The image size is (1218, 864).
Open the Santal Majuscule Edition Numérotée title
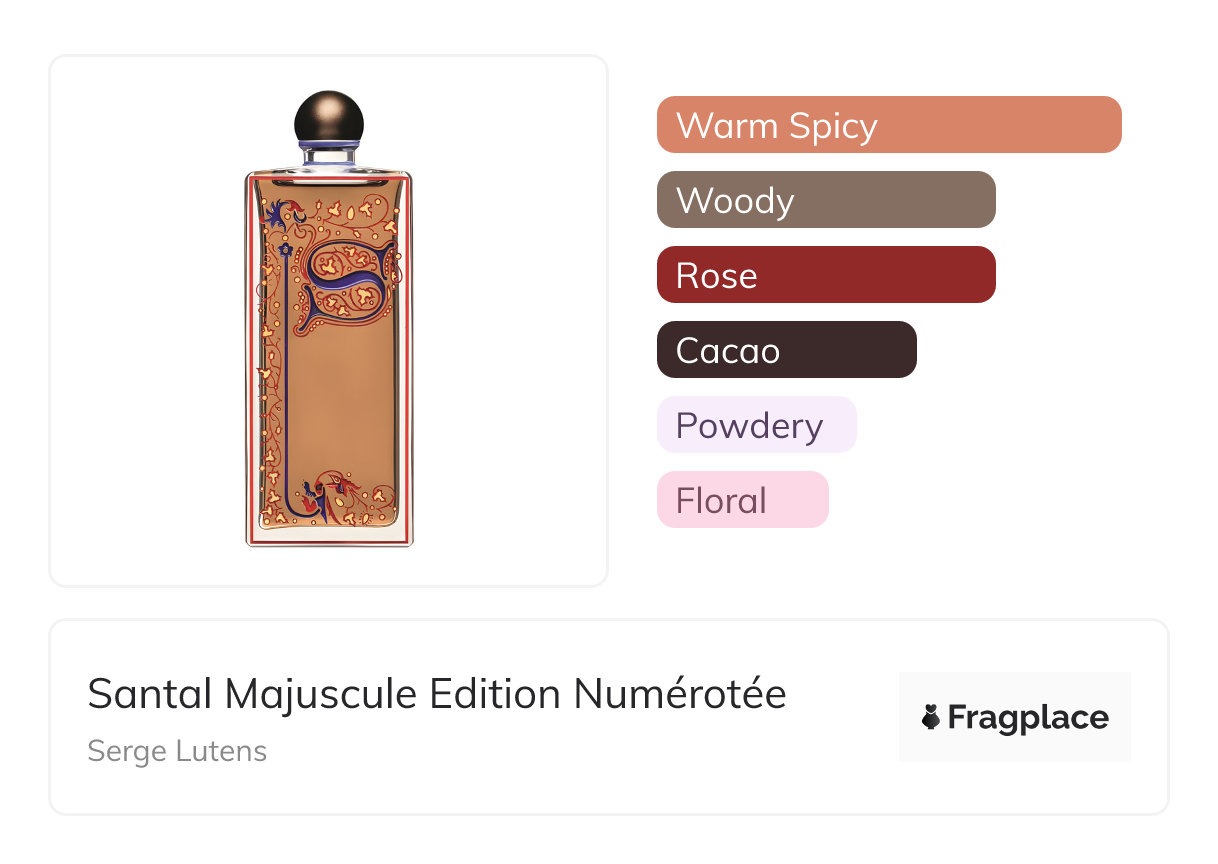point(437,694)
